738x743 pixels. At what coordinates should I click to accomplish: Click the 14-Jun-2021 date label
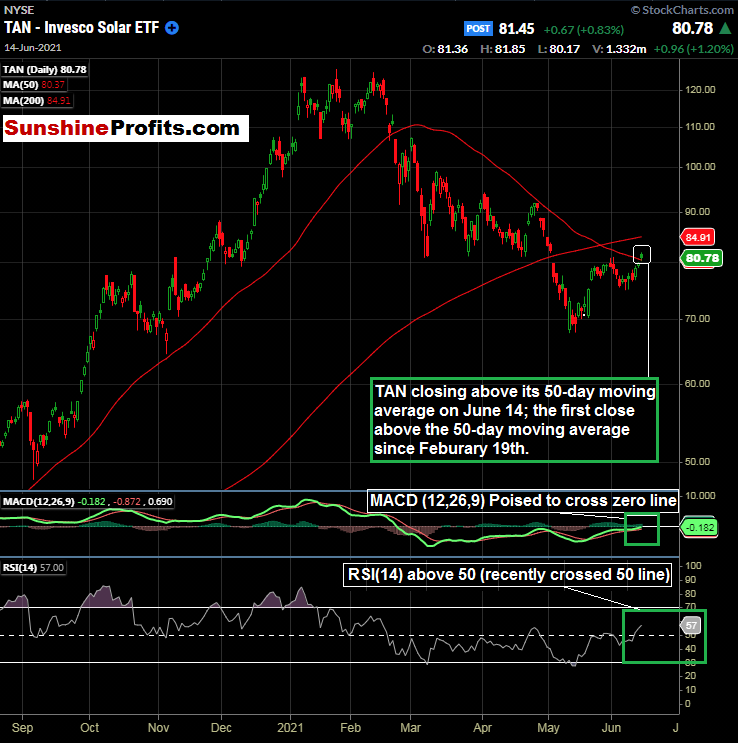pyautogui.click(x=33, y=48)
